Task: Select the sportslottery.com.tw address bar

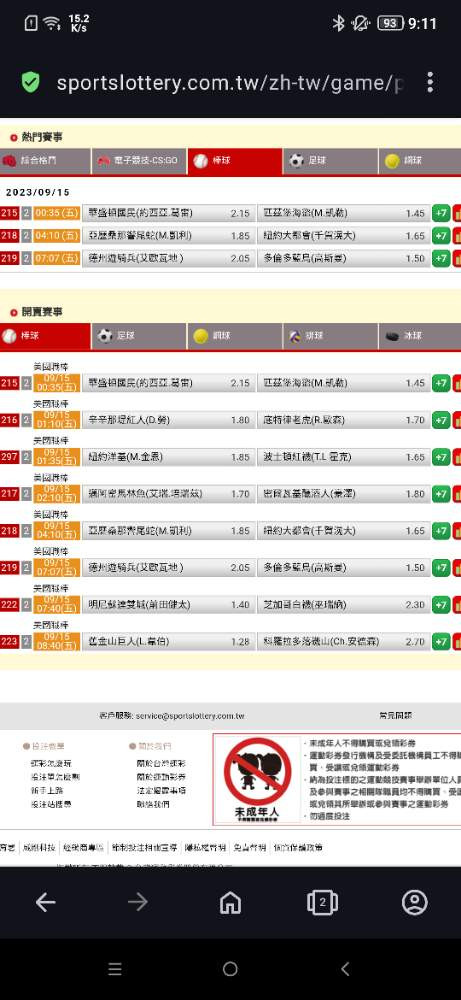Action: coord(230,83)
